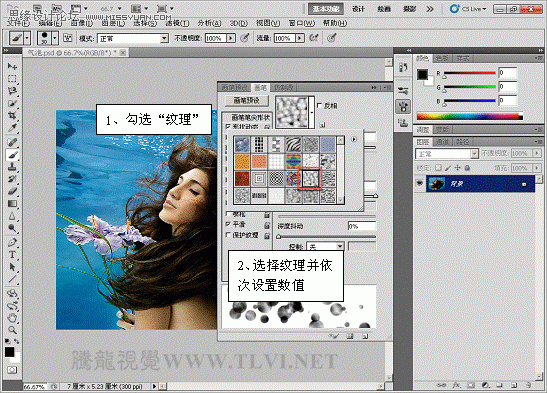Open the texture picker flyout menu arrow
The height and width of the screenshot is (393, 547).
354,139
